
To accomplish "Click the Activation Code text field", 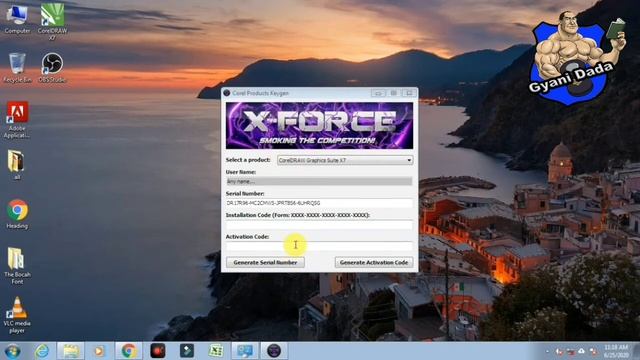I will [x=319, y=246].
